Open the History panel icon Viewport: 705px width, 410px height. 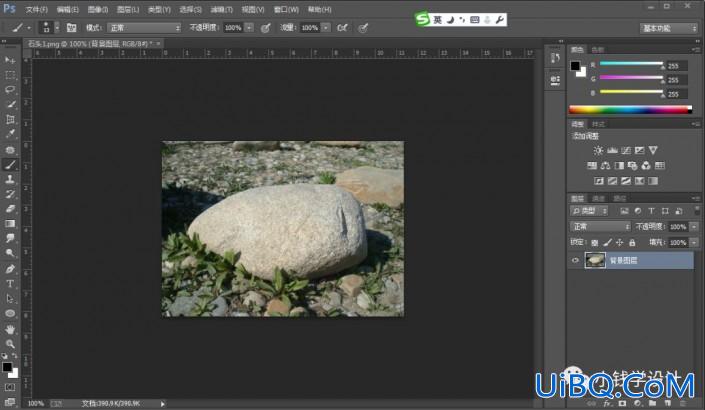tap(555, 58)
